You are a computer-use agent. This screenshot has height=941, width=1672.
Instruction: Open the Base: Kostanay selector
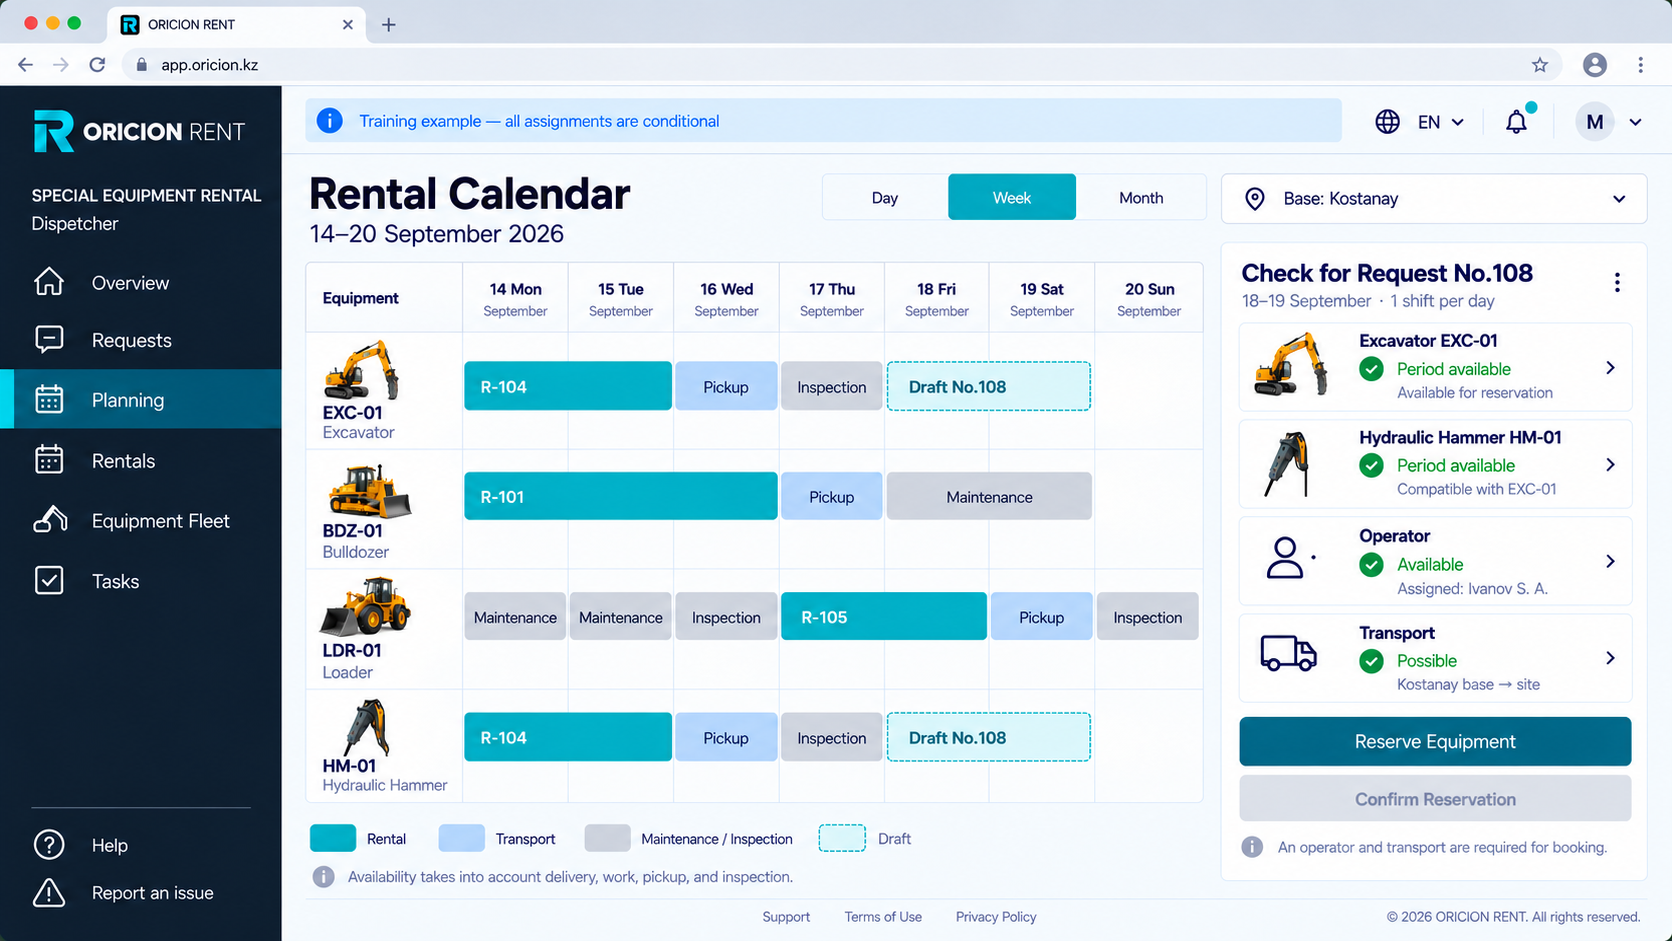pos(1434,198)
